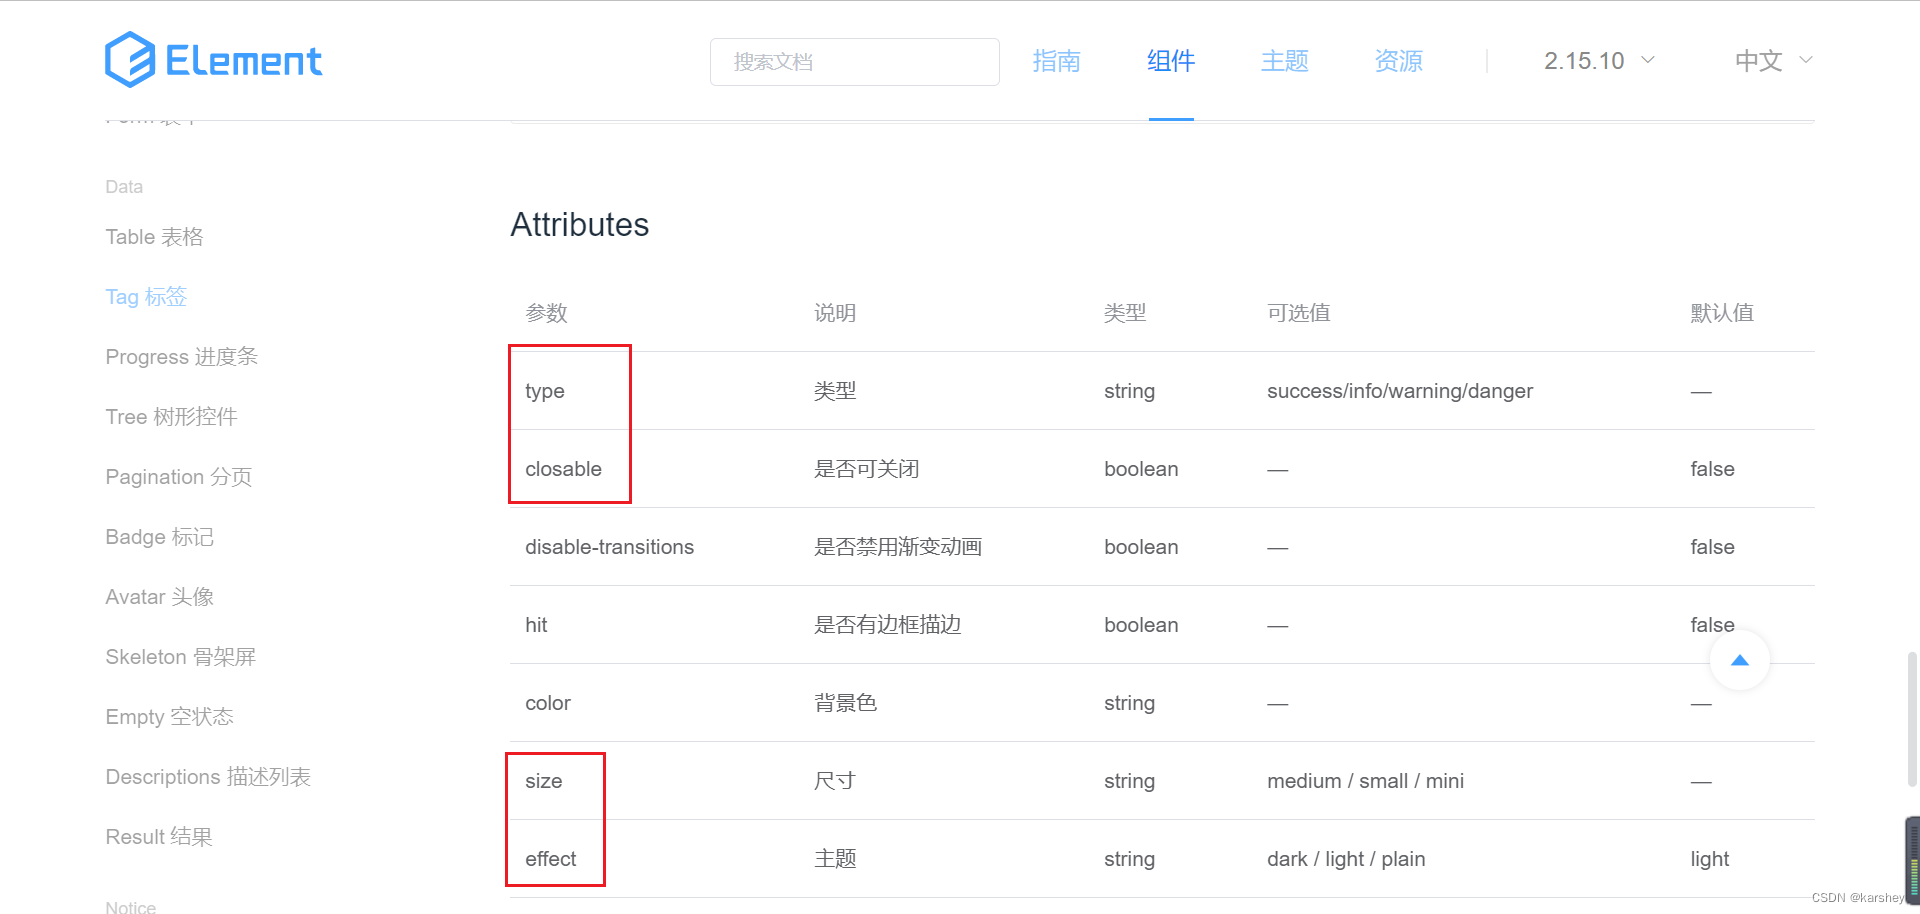Click the 是否可关闭 description cell
This screenshot has width=1920, height=914.
point(867,469)
